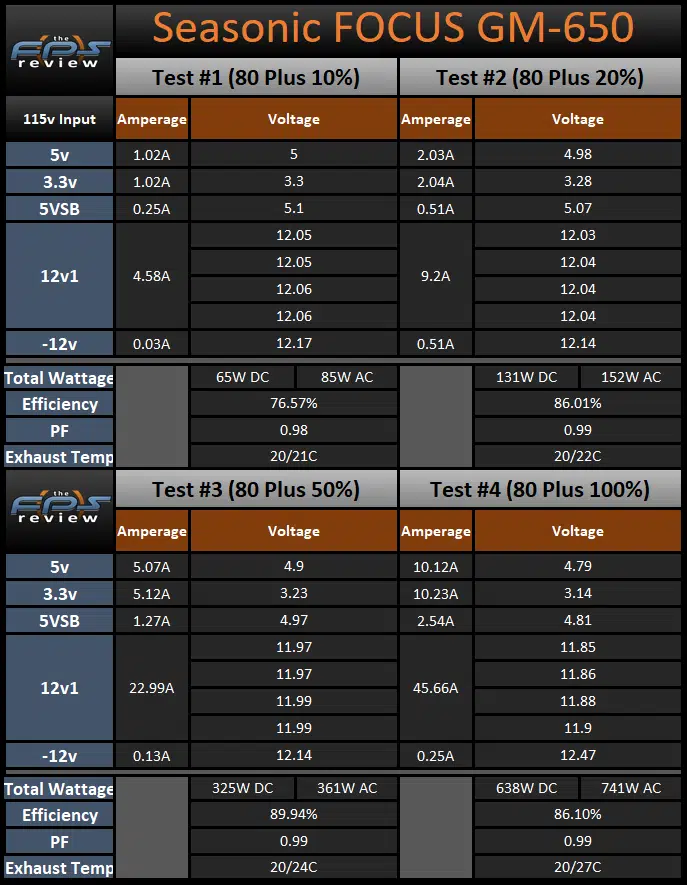
Task: Click the 76.57% efficiency cell
Action: [294, 404]
